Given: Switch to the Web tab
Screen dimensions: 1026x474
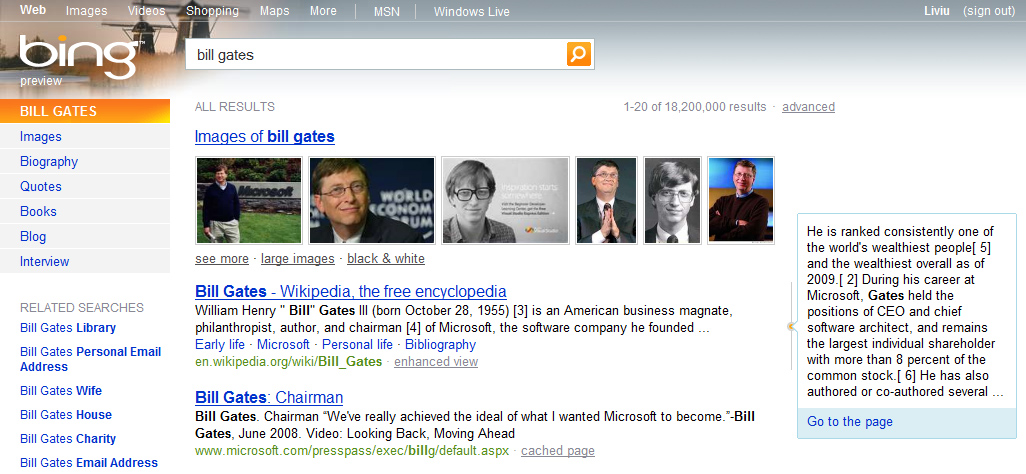Looking at the screenshot, I should point(33,10).
